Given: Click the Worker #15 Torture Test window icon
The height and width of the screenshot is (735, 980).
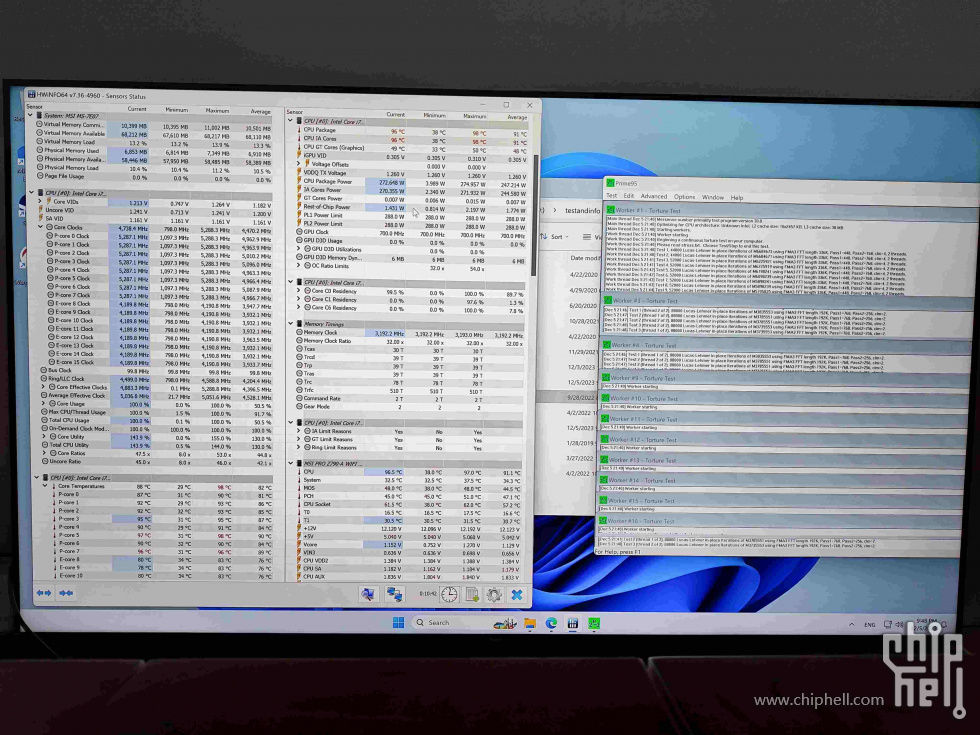Looking at the screenshot, I should pos(604,501).
